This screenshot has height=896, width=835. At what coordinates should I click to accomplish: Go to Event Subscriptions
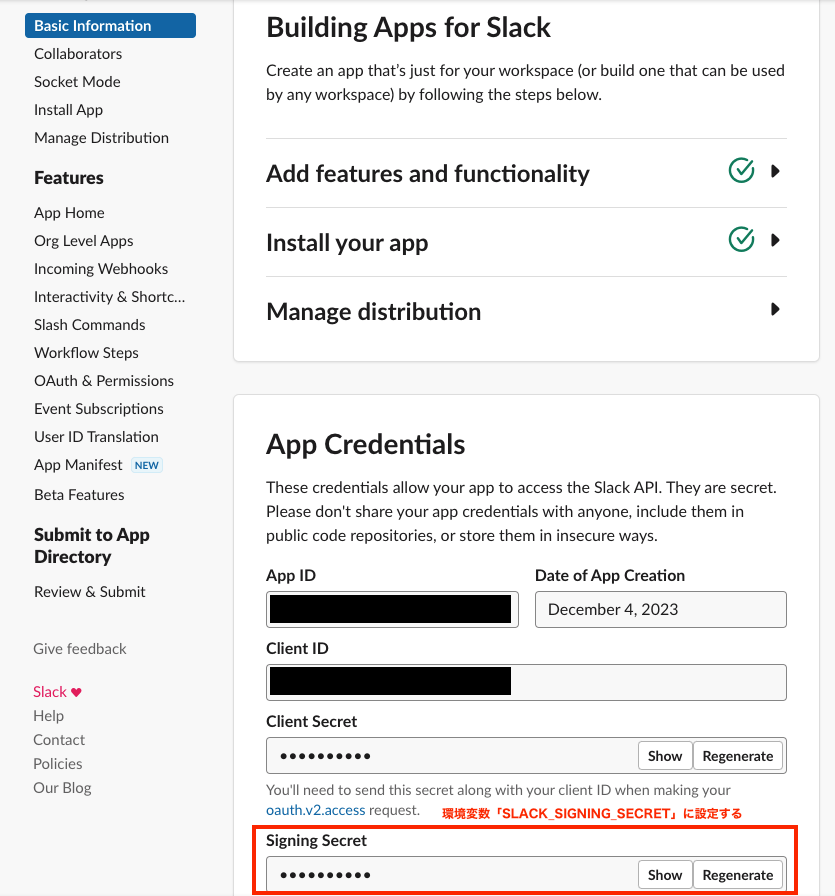click(x=98, y=409)
